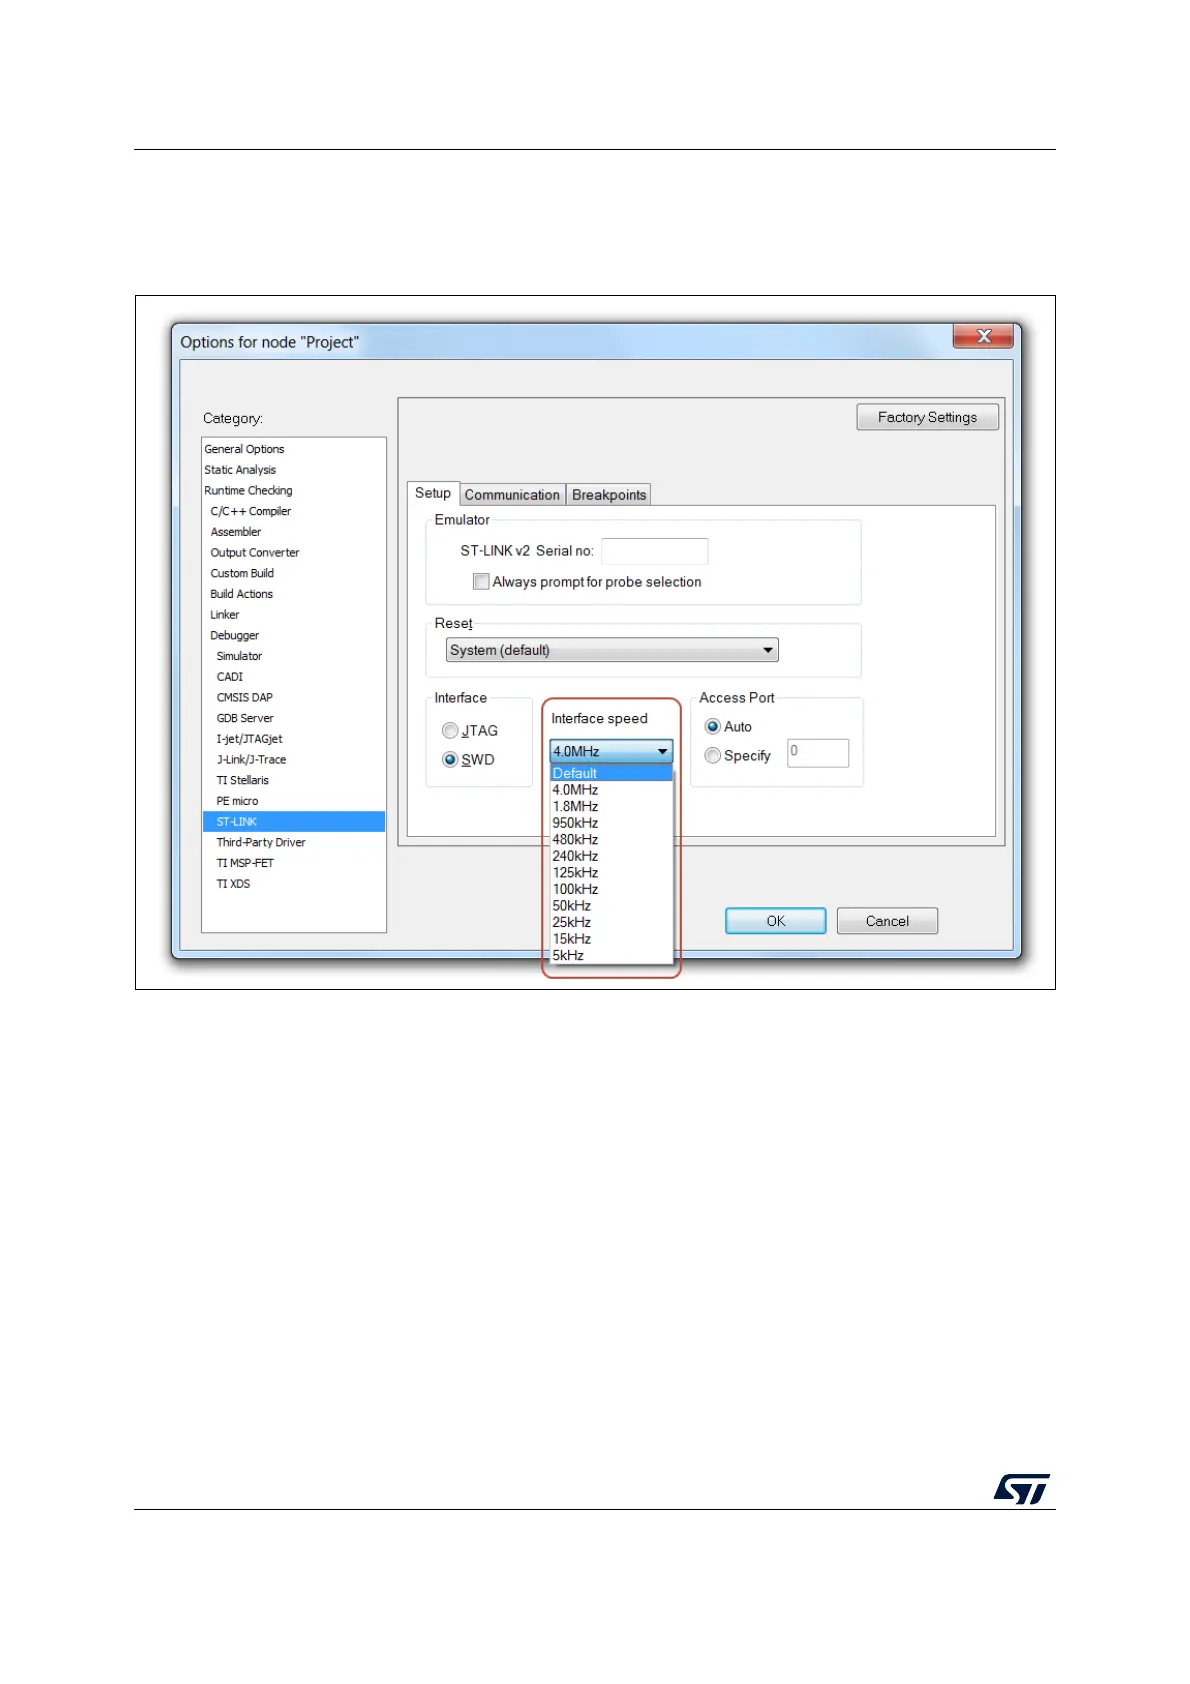The image size is (1190, 1684).
Task: Choose 25kHz interface speed
Action: [611, 922]
